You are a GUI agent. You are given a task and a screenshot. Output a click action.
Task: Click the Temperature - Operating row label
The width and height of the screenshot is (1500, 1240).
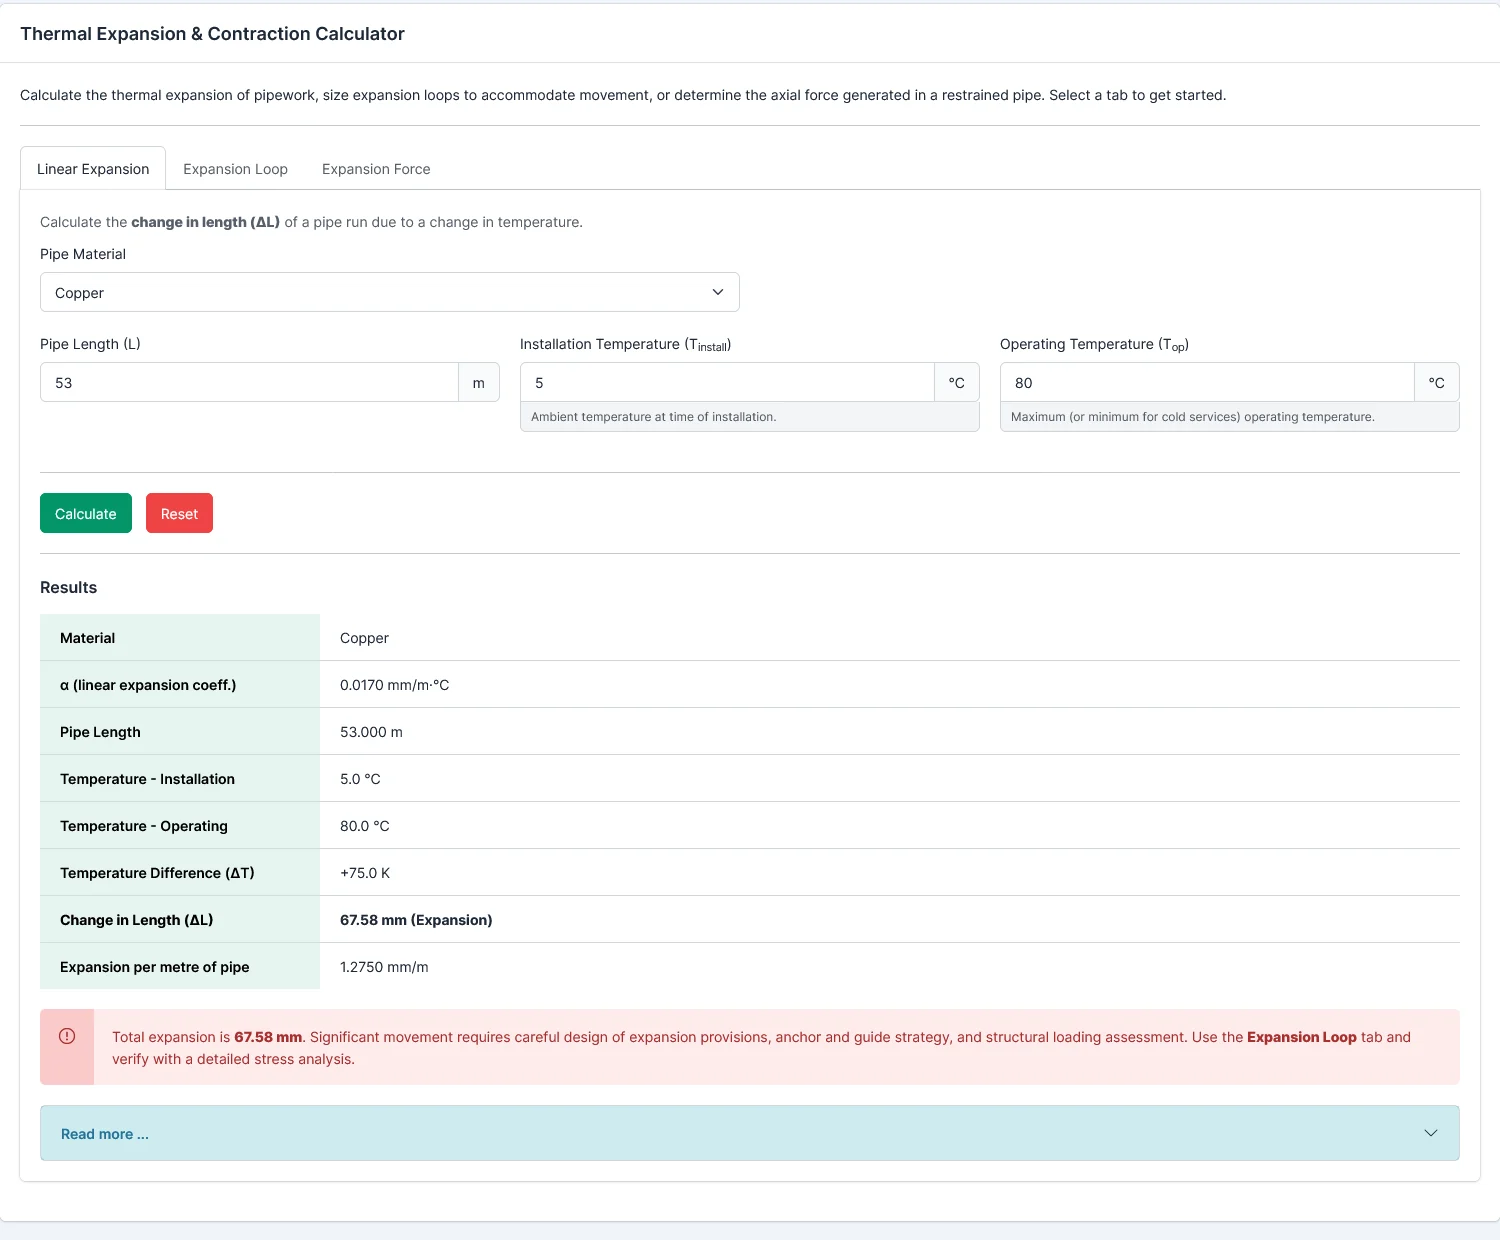pyautogui.click(x=144, y=826)
